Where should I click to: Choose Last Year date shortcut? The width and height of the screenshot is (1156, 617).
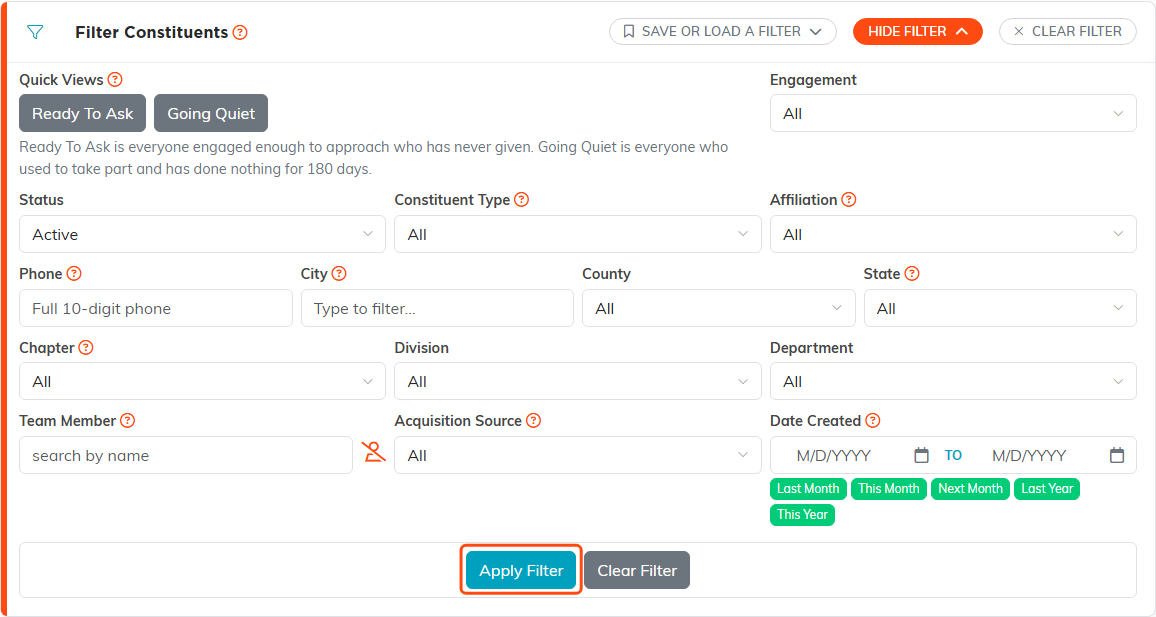(1047, 489)
